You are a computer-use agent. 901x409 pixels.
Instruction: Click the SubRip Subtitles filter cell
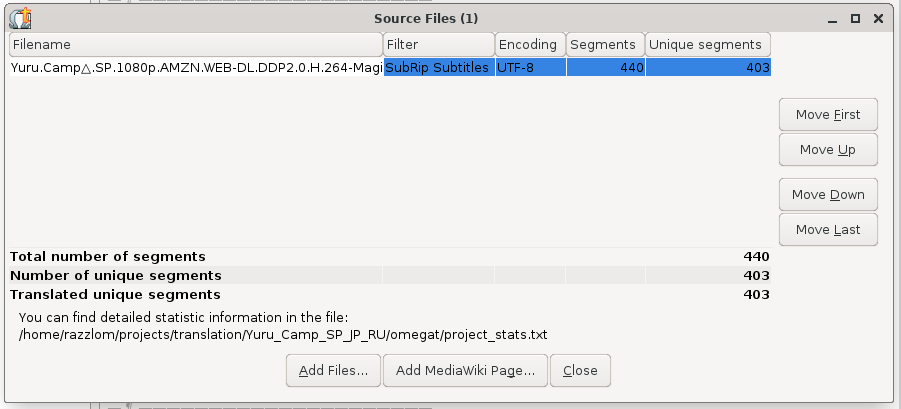439,67
